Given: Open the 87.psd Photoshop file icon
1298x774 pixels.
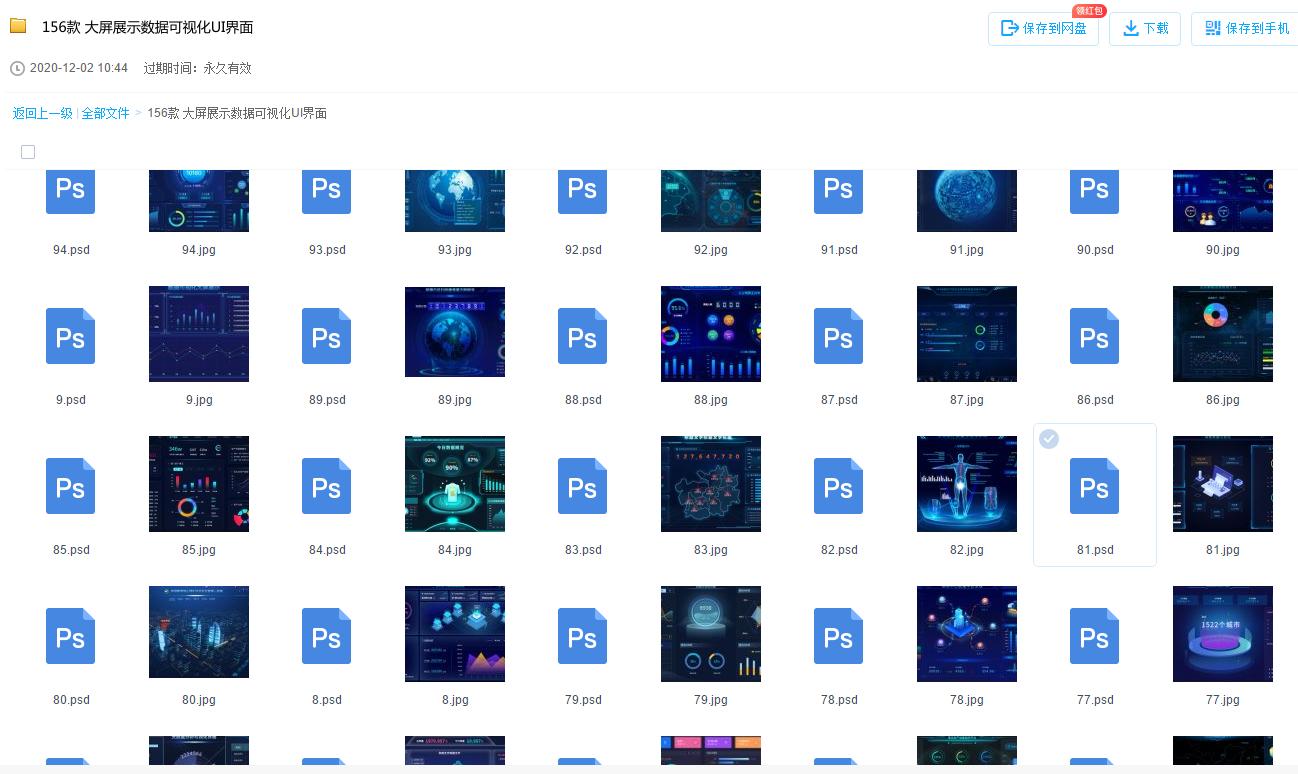Looking at the screenshot, I should coord(839,336).
